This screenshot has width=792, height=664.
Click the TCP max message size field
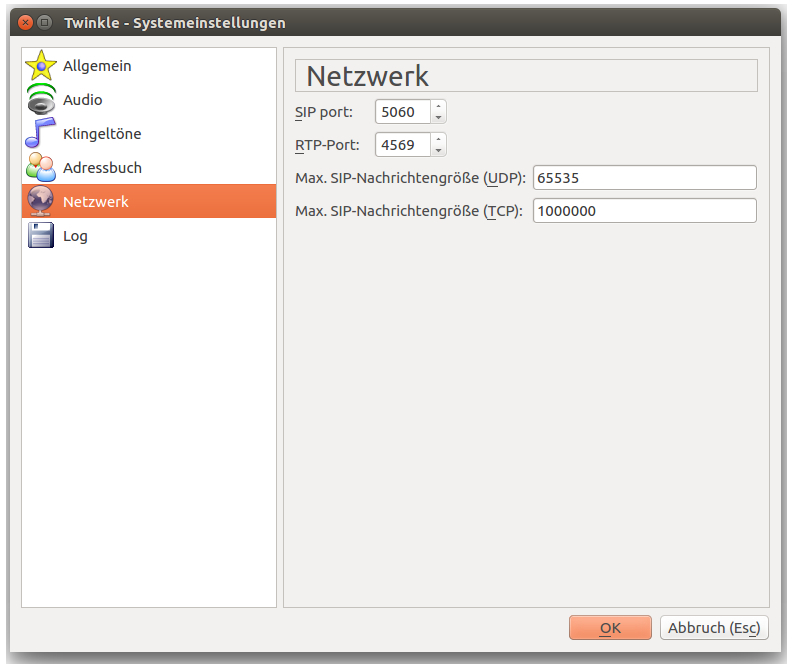click(644, 211)
